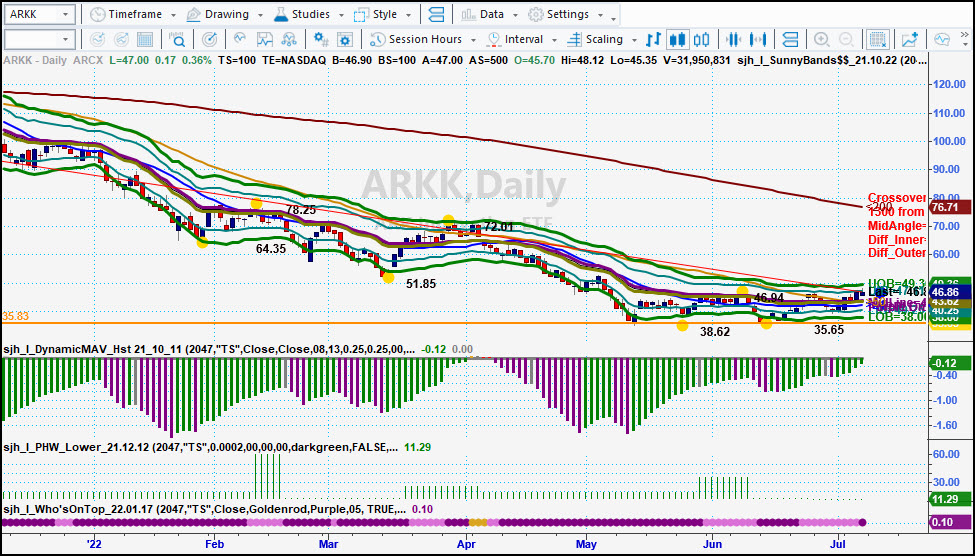975x556 pixels.
Task: Click the 0.10 Who'sOnTop axis label
Action: point(949,524)
